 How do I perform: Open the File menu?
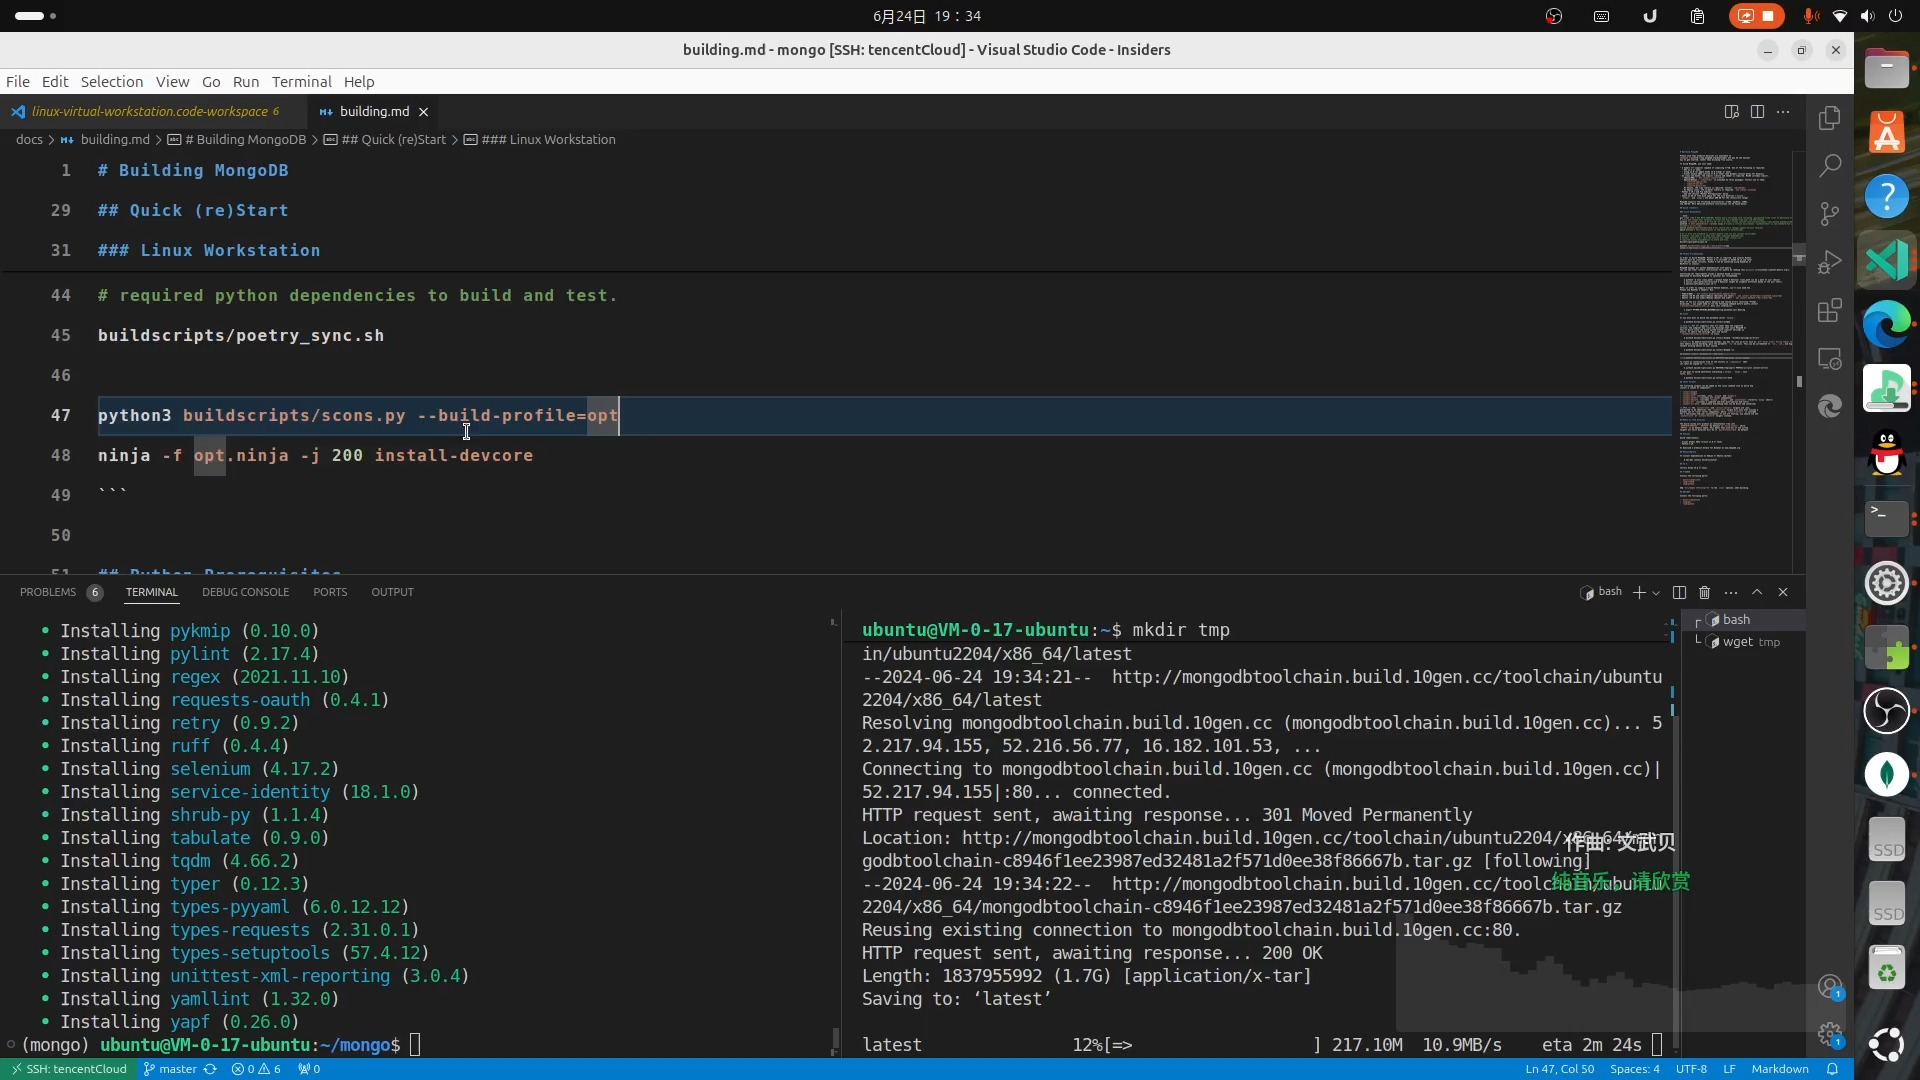click(x=18, y=82)
